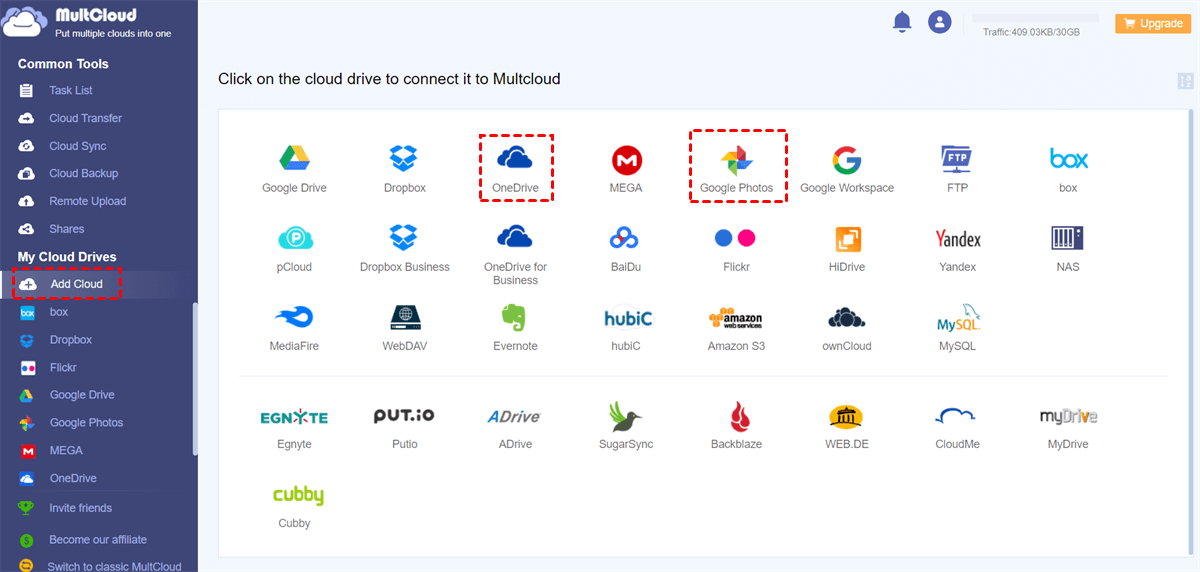Switch to classic MultCloud
The width and height of the screenshot is (1200, 572).
[x=114, y=566]
